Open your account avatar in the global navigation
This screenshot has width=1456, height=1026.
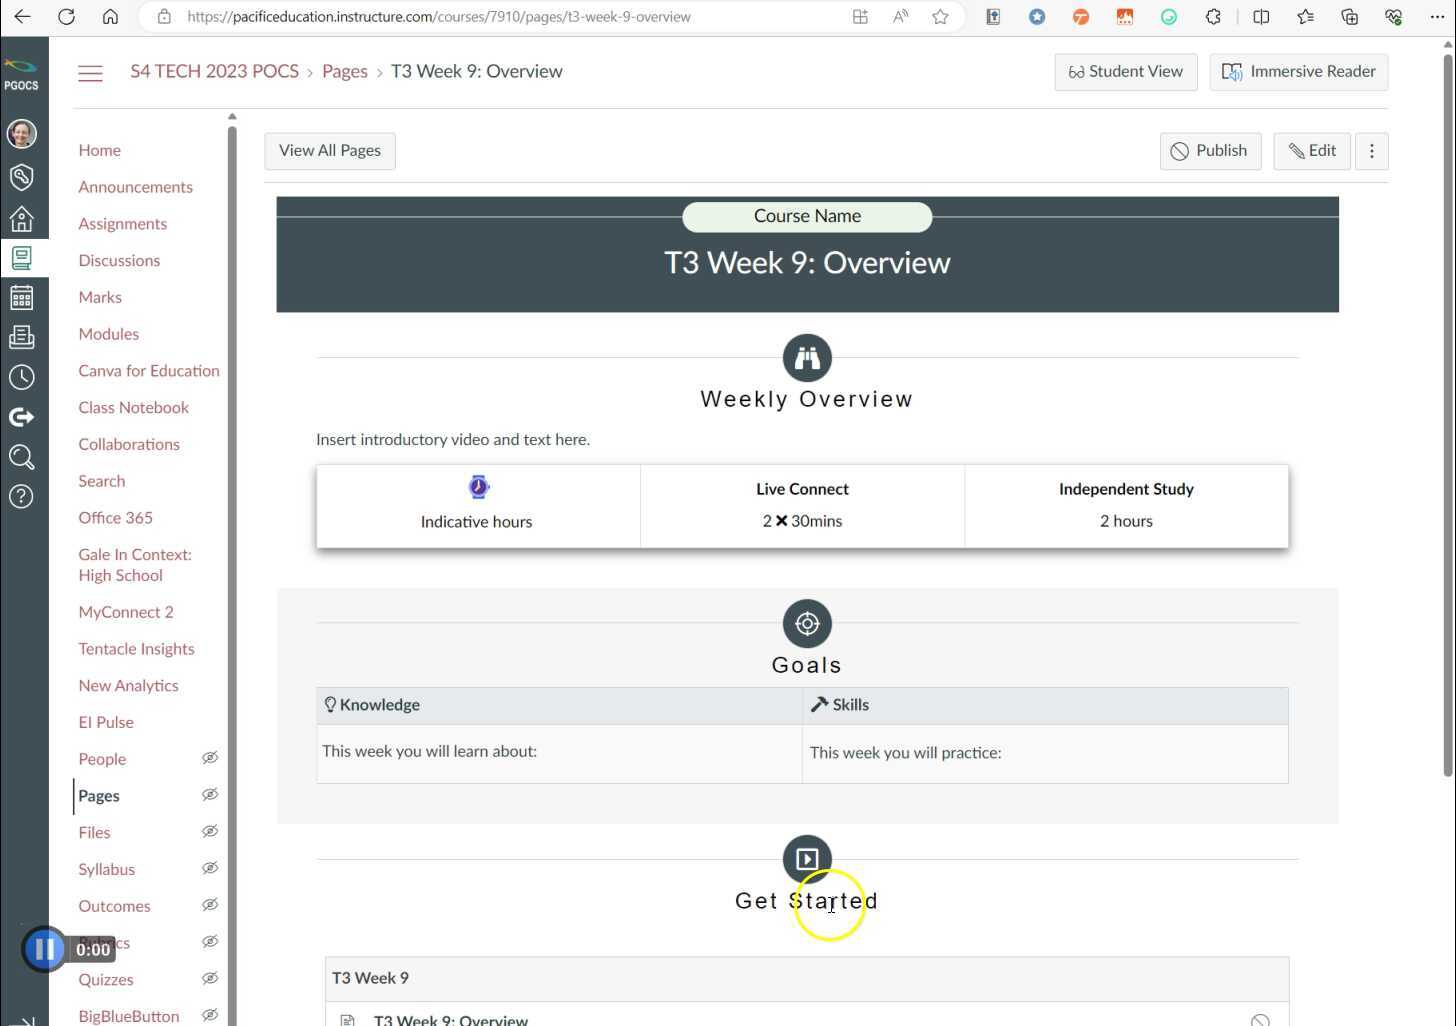(22, 133)
